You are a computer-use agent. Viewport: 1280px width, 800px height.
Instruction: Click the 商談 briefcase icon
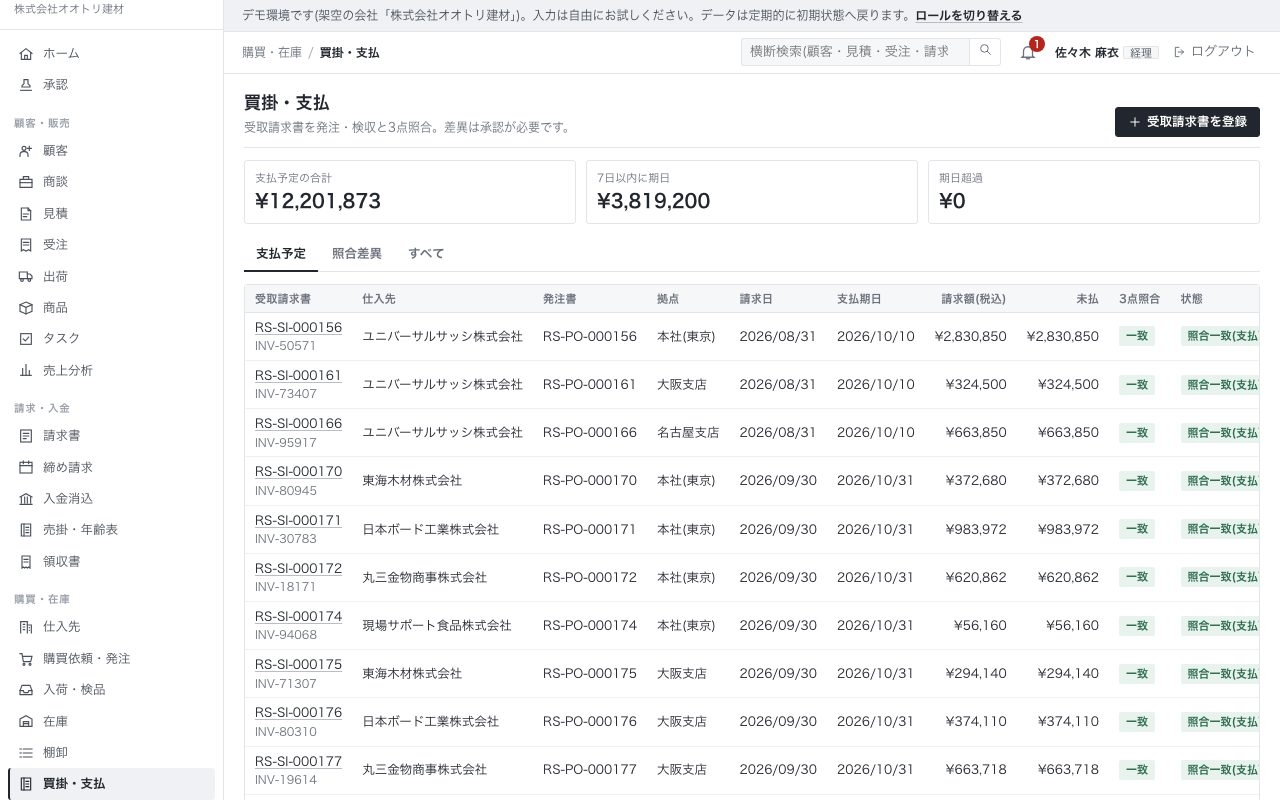click(26, 182)
